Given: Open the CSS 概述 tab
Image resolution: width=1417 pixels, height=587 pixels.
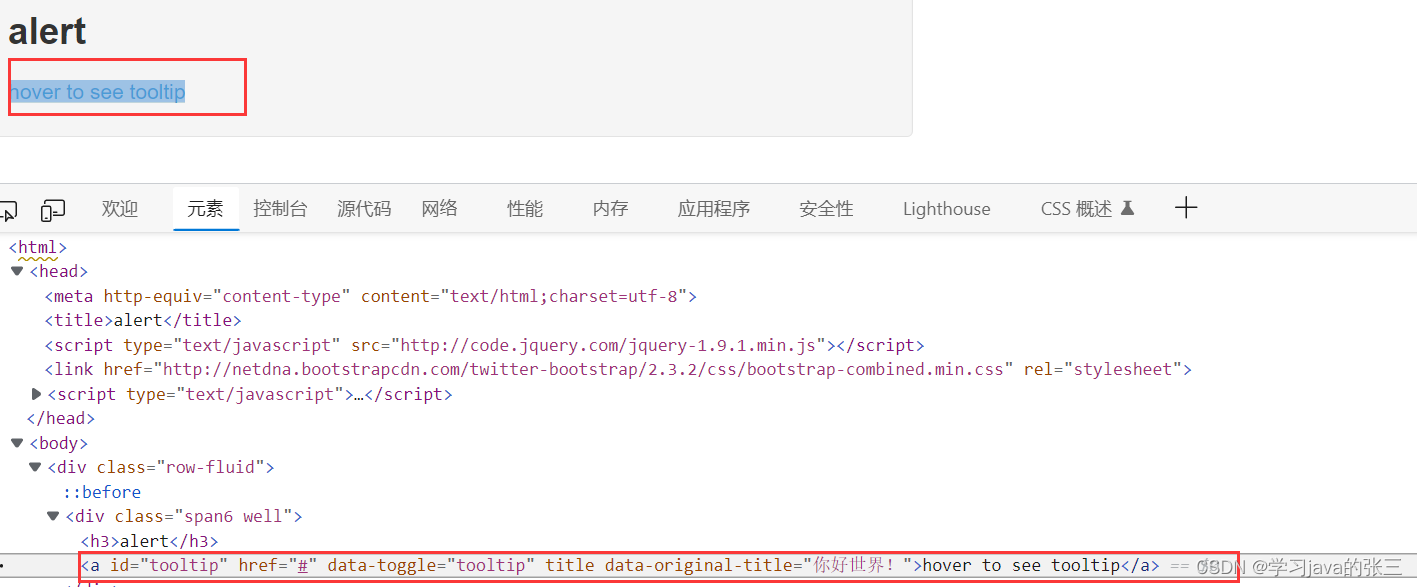Looking at the screenshot, I should point(1087,209).
